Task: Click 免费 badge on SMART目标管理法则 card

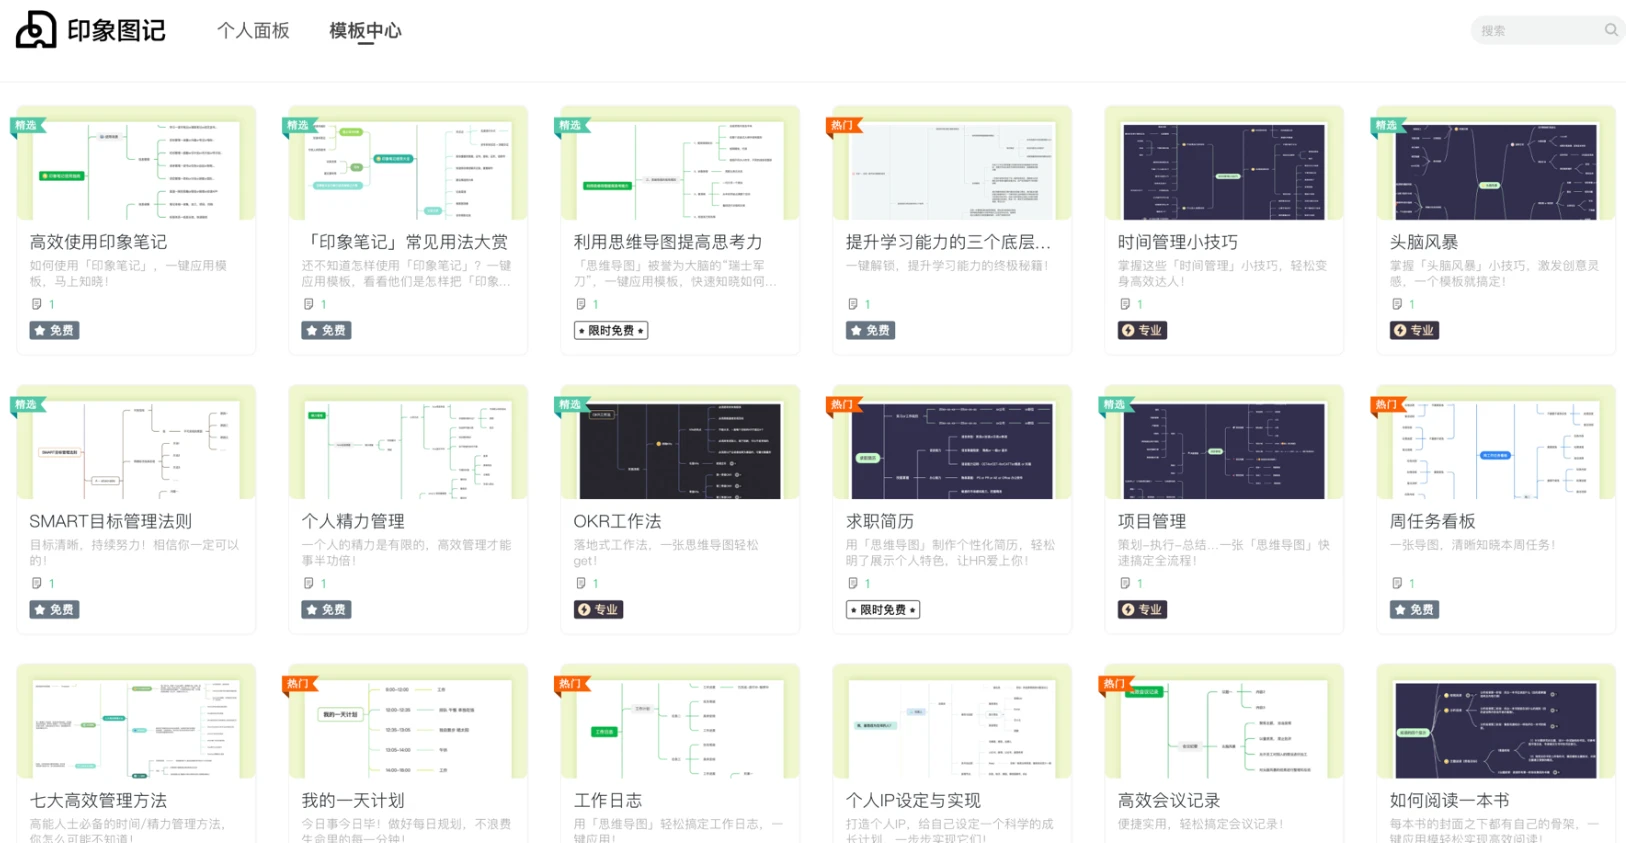Action: pos(55,609)
